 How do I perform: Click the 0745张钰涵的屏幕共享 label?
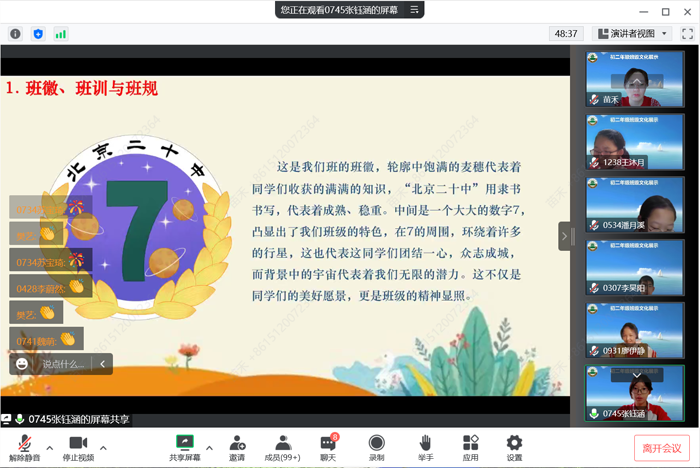coord(79,419)
